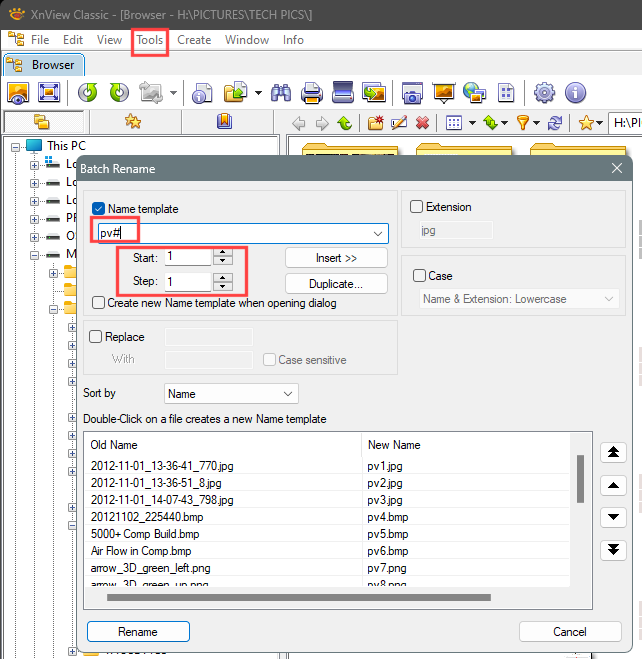The image size is (642, 659).
Task: Click the Start value field
Action: [x=188, y=257]
